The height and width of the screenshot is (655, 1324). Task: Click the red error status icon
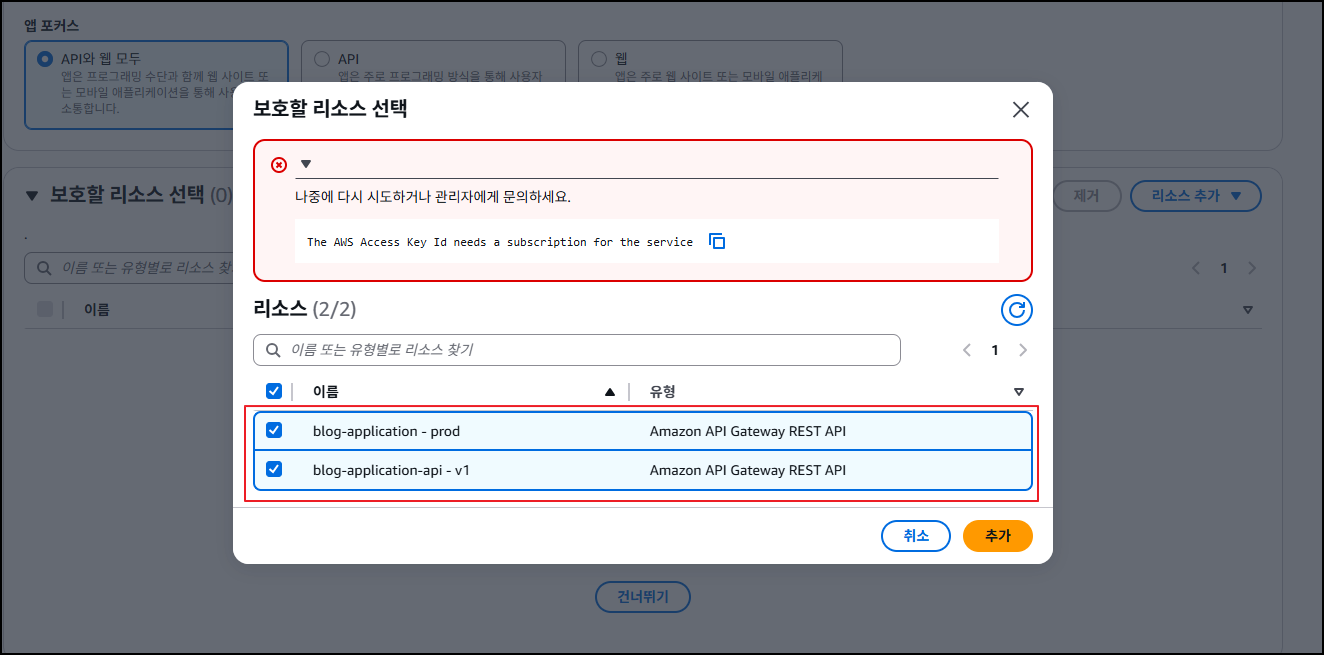(x=279, y=165)
